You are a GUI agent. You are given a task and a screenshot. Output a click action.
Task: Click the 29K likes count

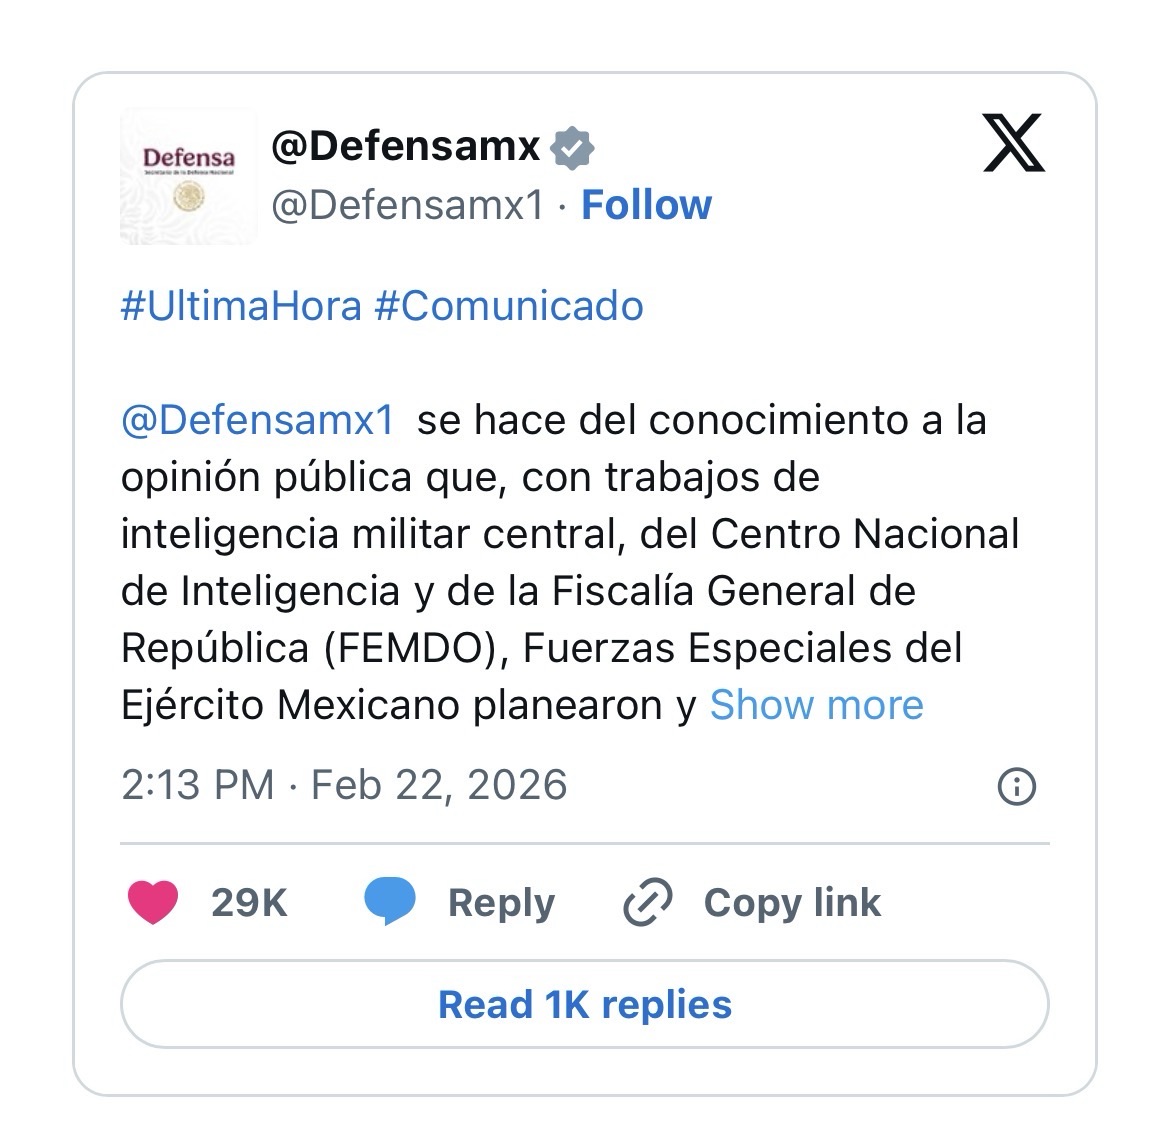tap(249, 902)
